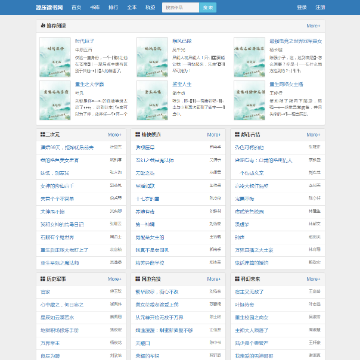The image size is (360, 360).
Task: Open the 全本 nav item
Action: click(132, 7)
